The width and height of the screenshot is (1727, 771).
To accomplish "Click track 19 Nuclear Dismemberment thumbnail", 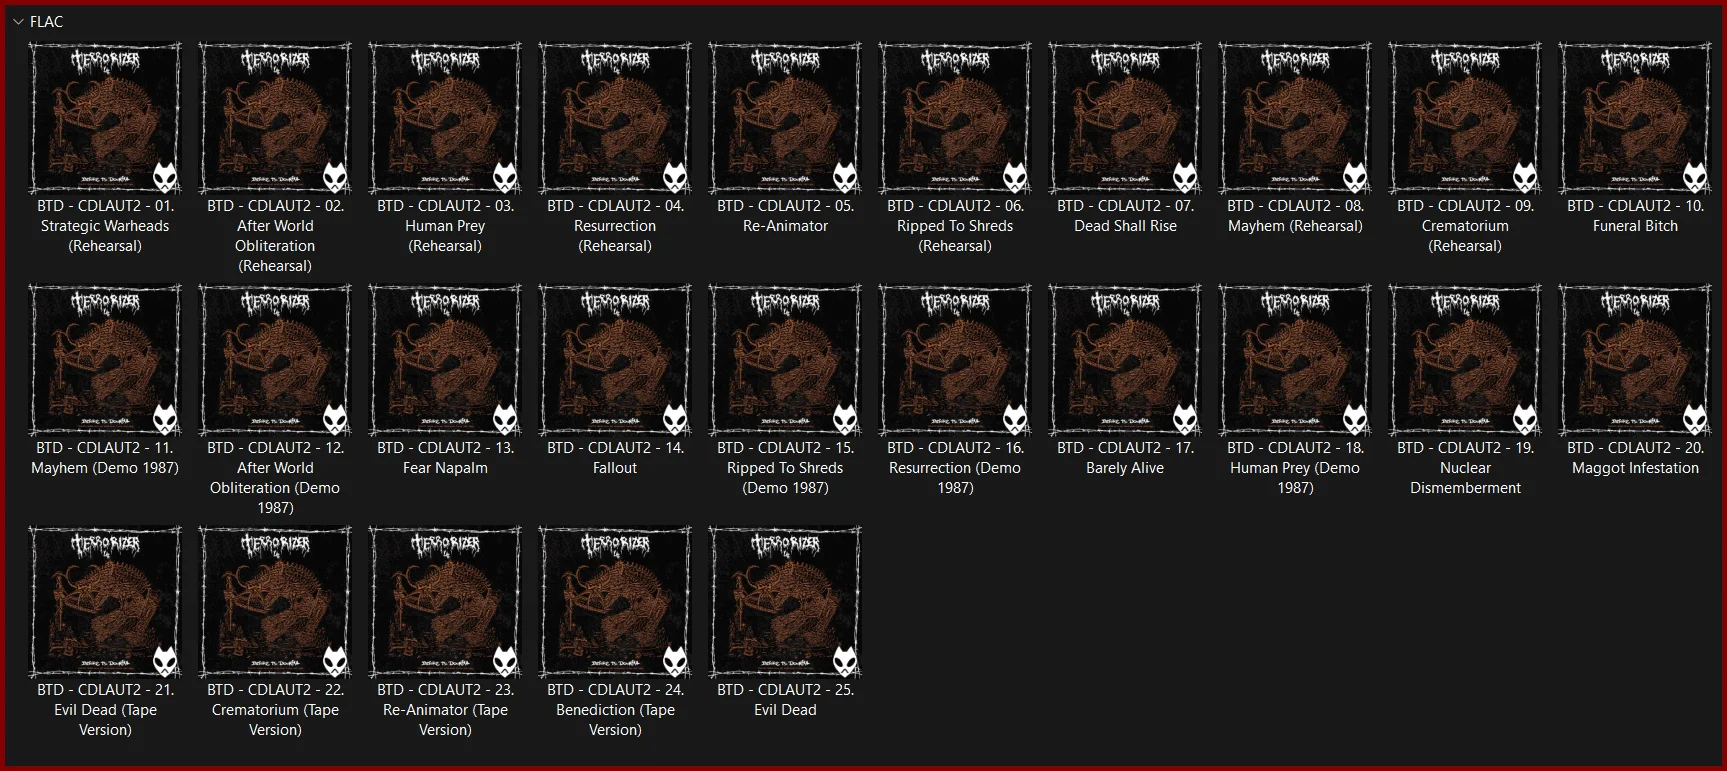I will pyautogui.click(x=1465, y=360).
